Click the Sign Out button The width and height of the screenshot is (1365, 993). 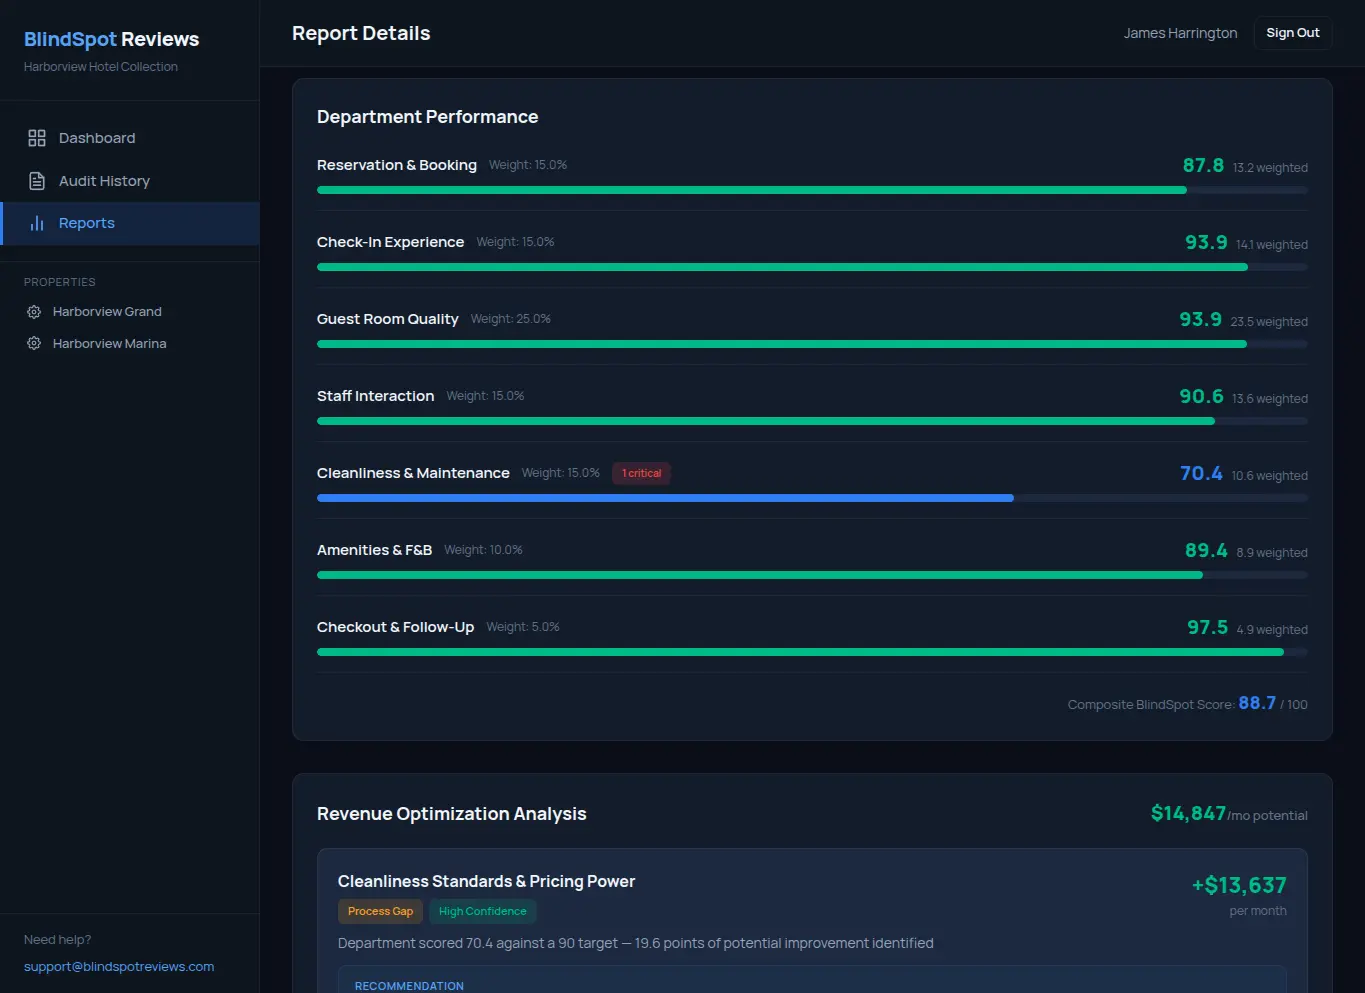point(1292,32)
